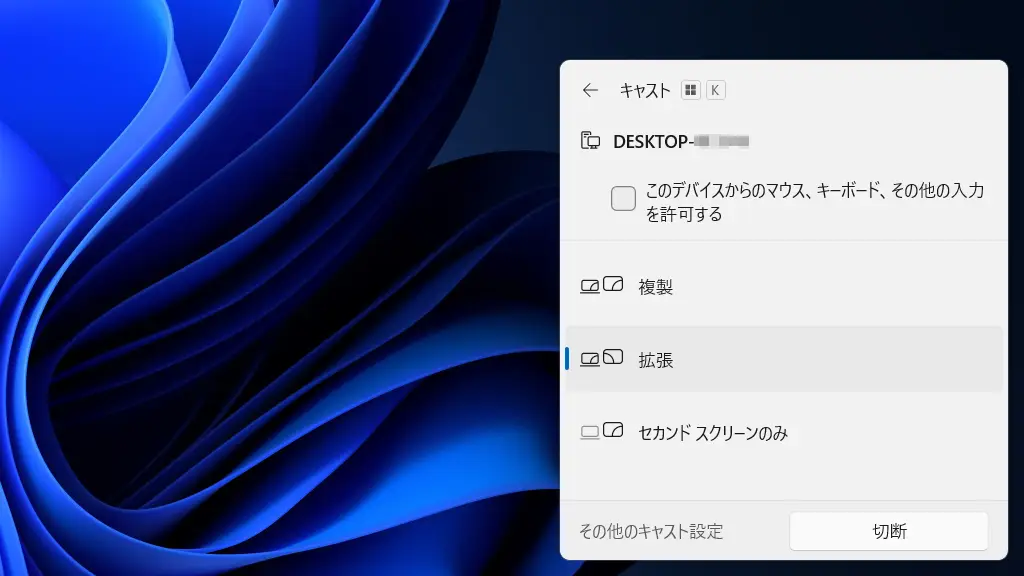
Task: Click the キャスト panel title
Action: click(x=645, y=90)
